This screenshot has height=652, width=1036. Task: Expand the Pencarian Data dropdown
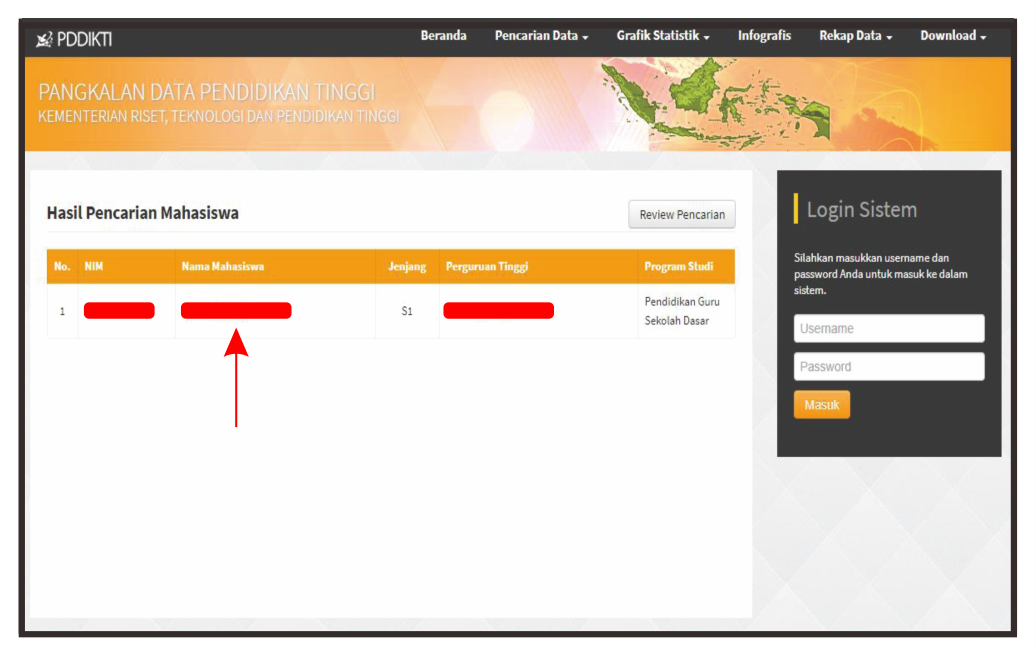pyautogui.click(x=541, y=36)
